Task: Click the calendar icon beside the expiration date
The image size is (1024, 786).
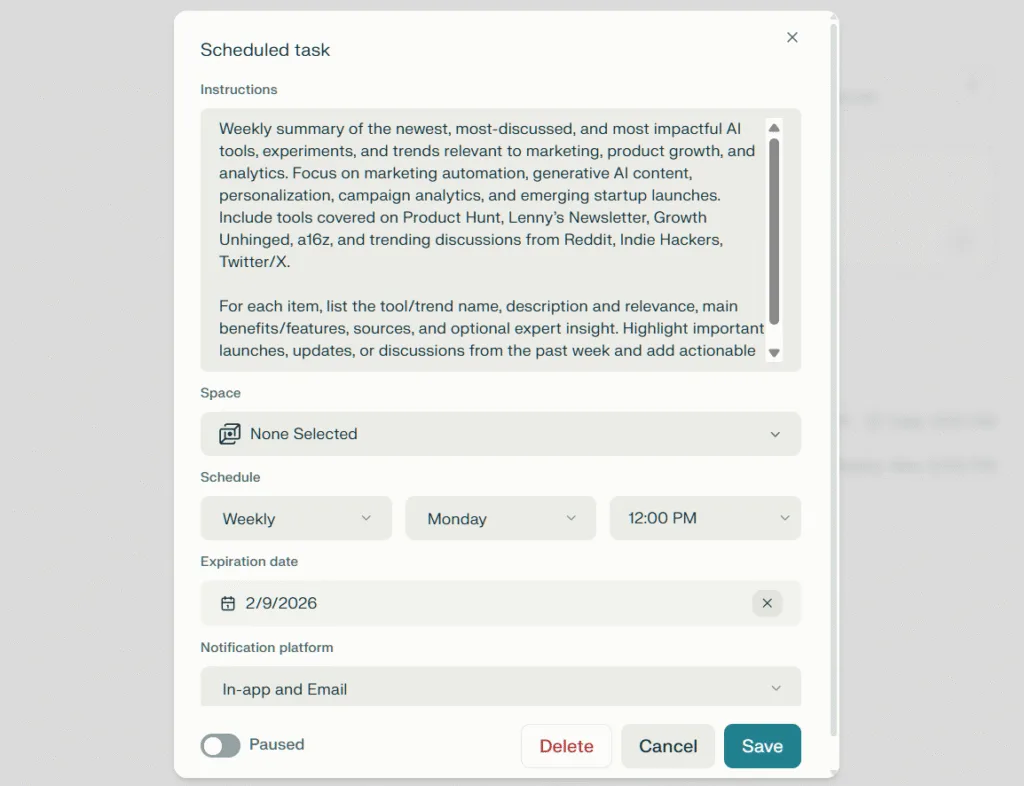Action: pos(228,603)
